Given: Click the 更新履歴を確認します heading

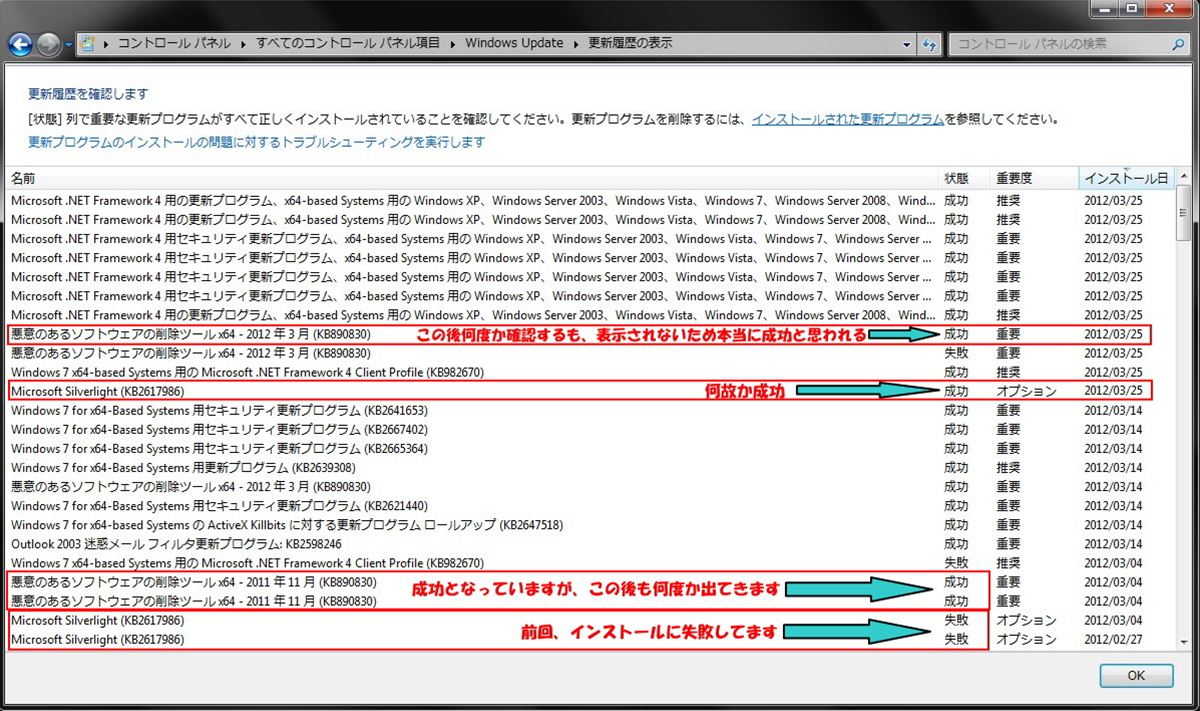Looking at the screenshot, I should 88,93.
